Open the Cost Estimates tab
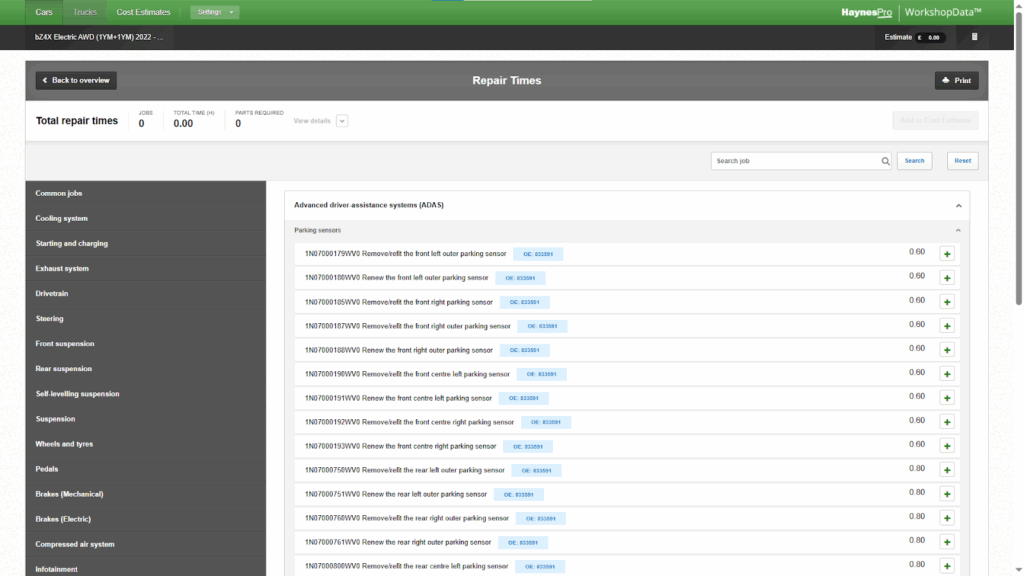The image size is (1024, 576). click(143, 12)
